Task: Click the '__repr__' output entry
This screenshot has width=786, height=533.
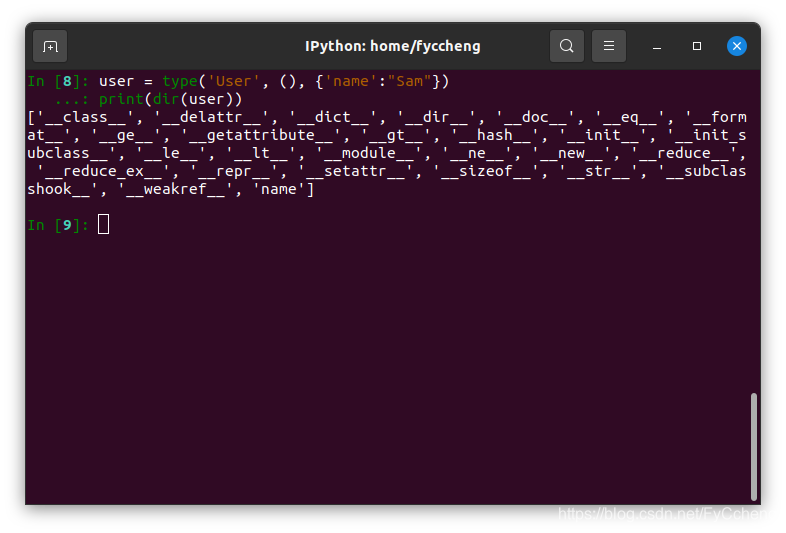Action: click(234, 171)
